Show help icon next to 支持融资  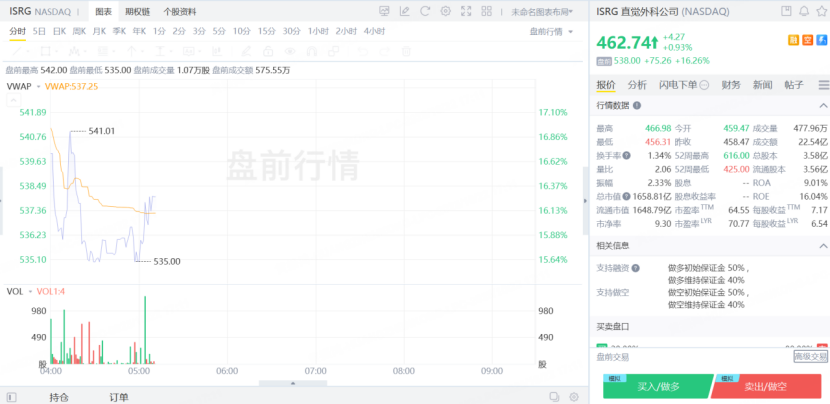click(635, 268)
